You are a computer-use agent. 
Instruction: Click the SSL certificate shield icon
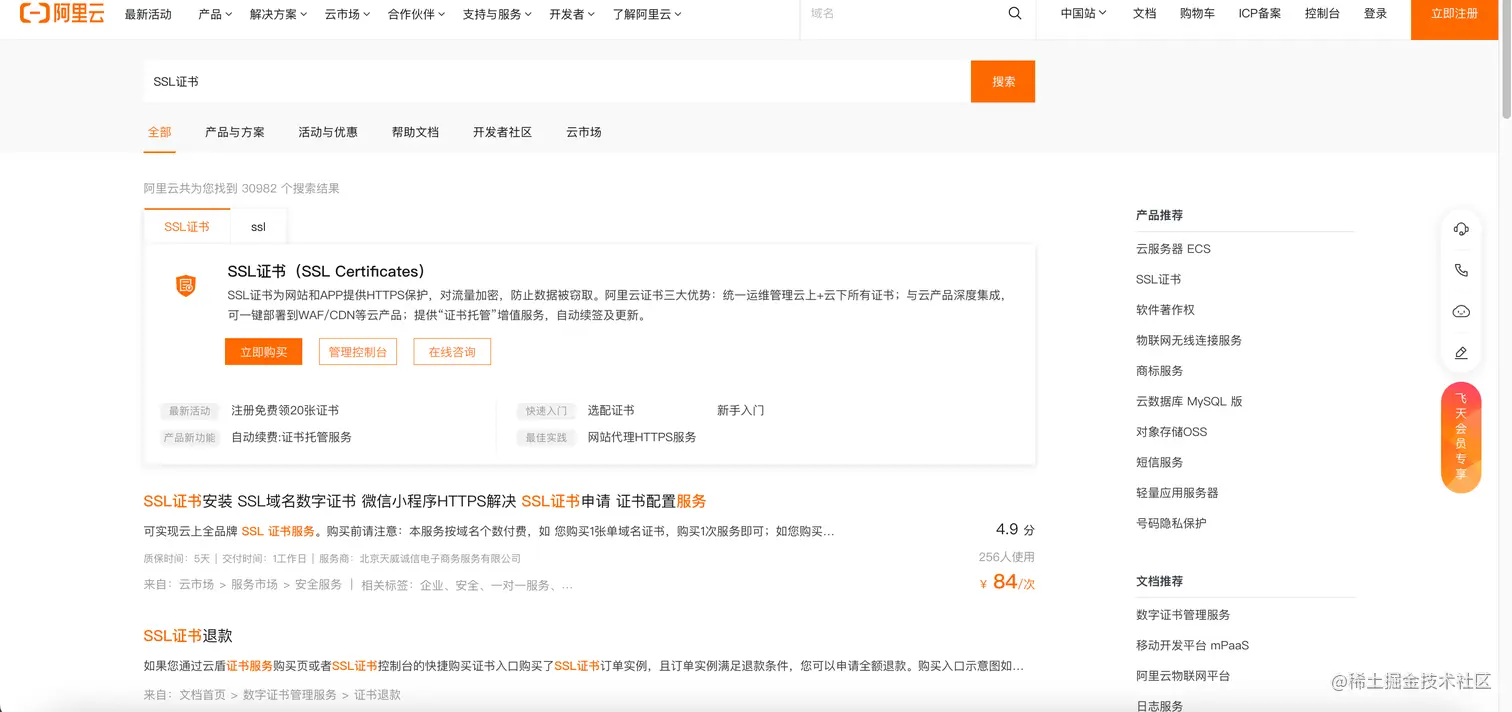tap(185, 286)
